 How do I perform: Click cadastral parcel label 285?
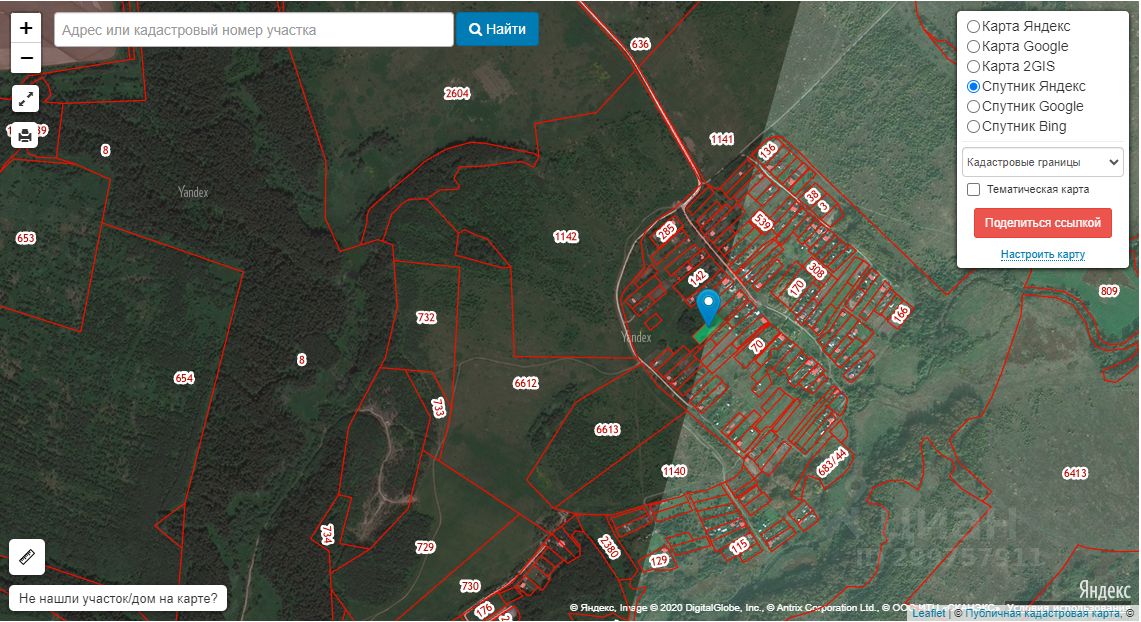click(x=666, y=231)
